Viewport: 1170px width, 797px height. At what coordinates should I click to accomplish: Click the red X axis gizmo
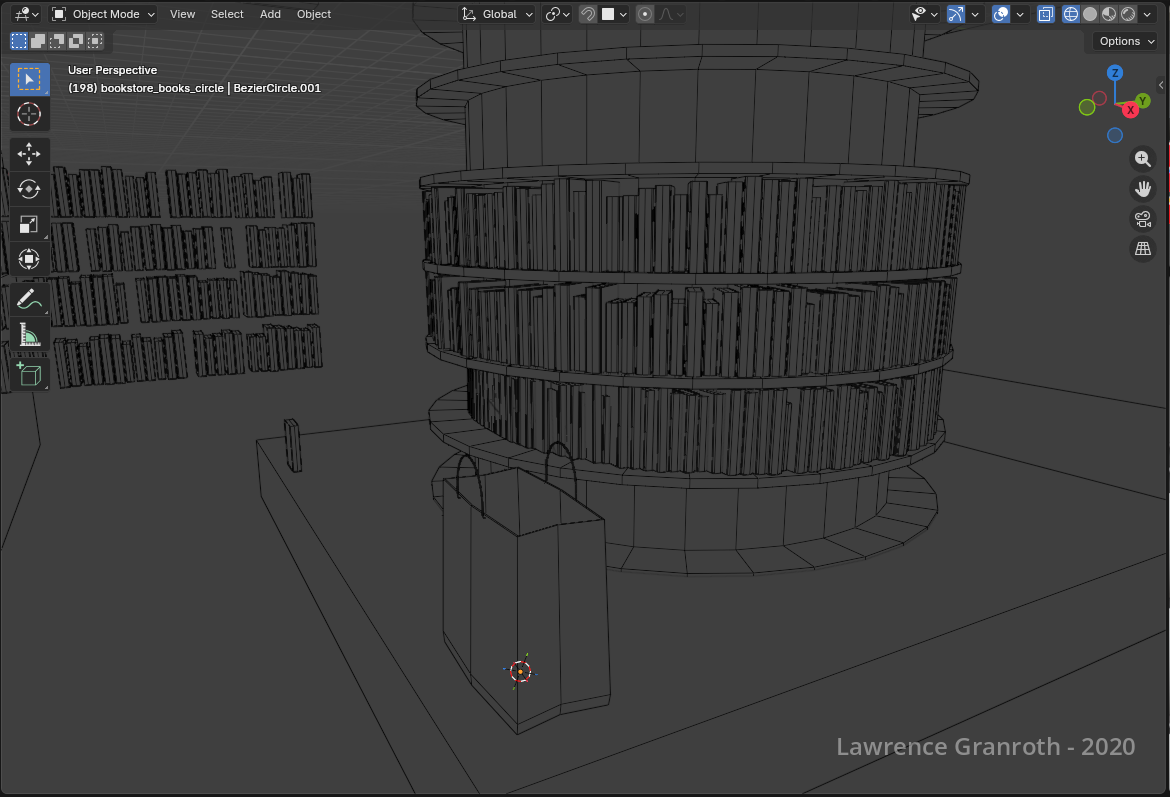coord(1131,109)
